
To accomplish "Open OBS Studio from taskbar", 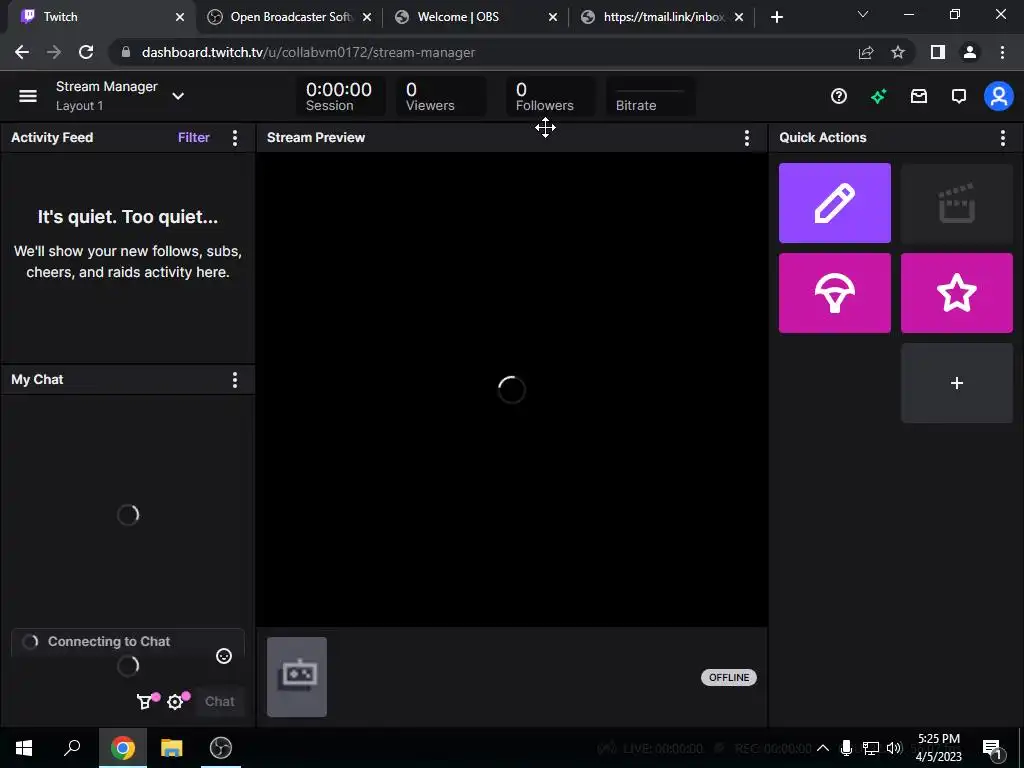I will click(221, 748).
